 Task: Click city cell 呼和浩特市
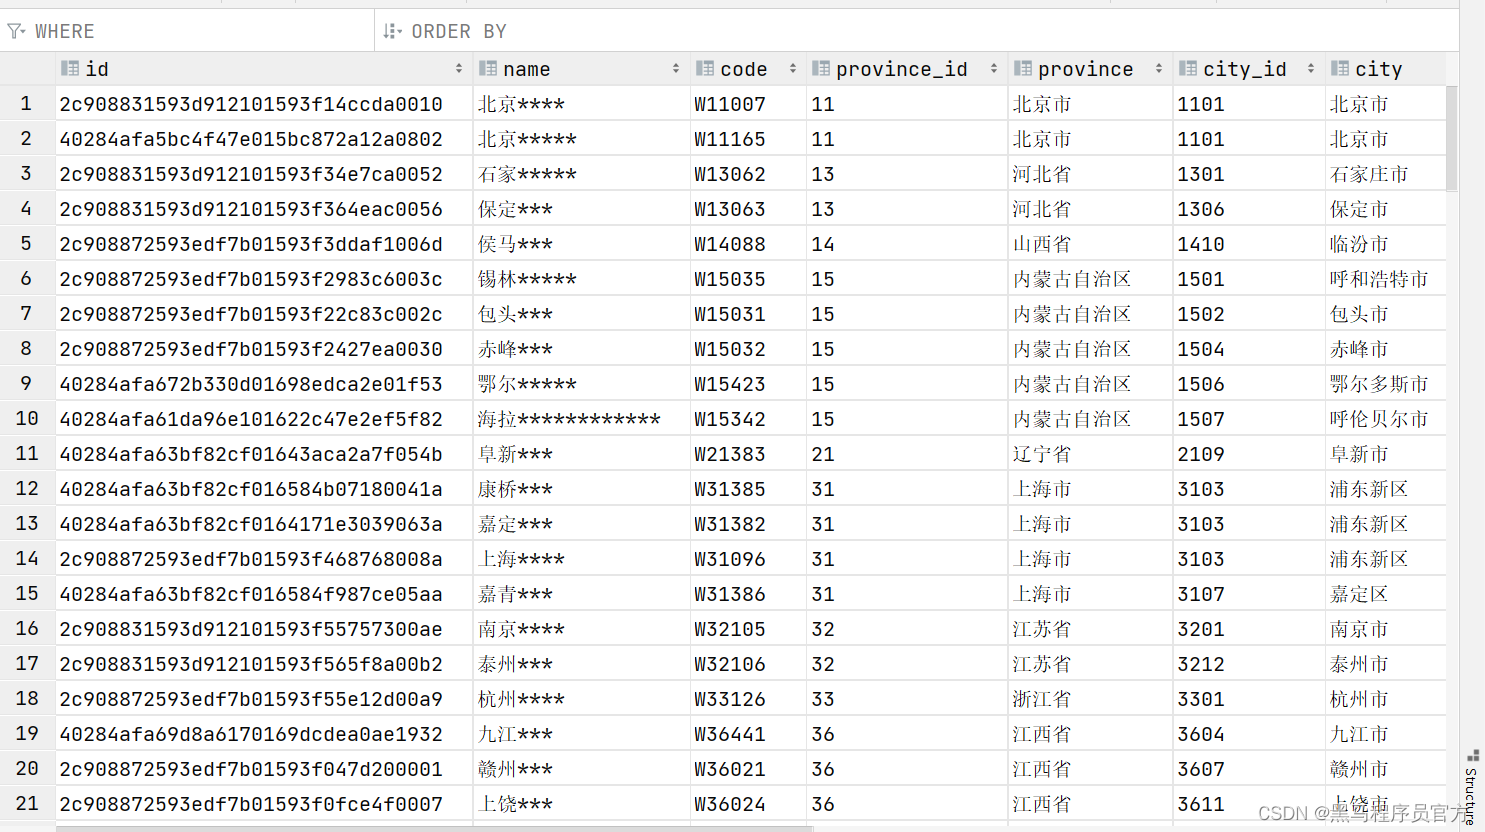coord(1386,279)
